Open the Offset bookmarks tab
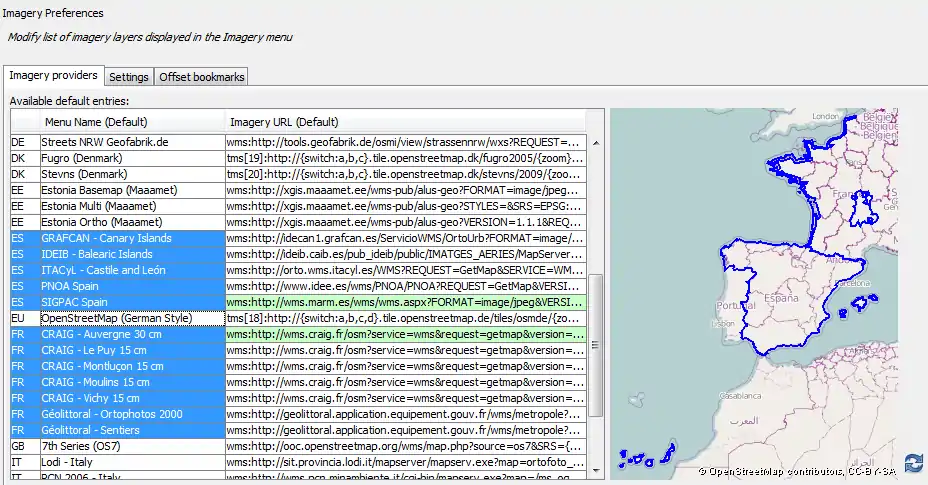928x485 pixels. 201,77
